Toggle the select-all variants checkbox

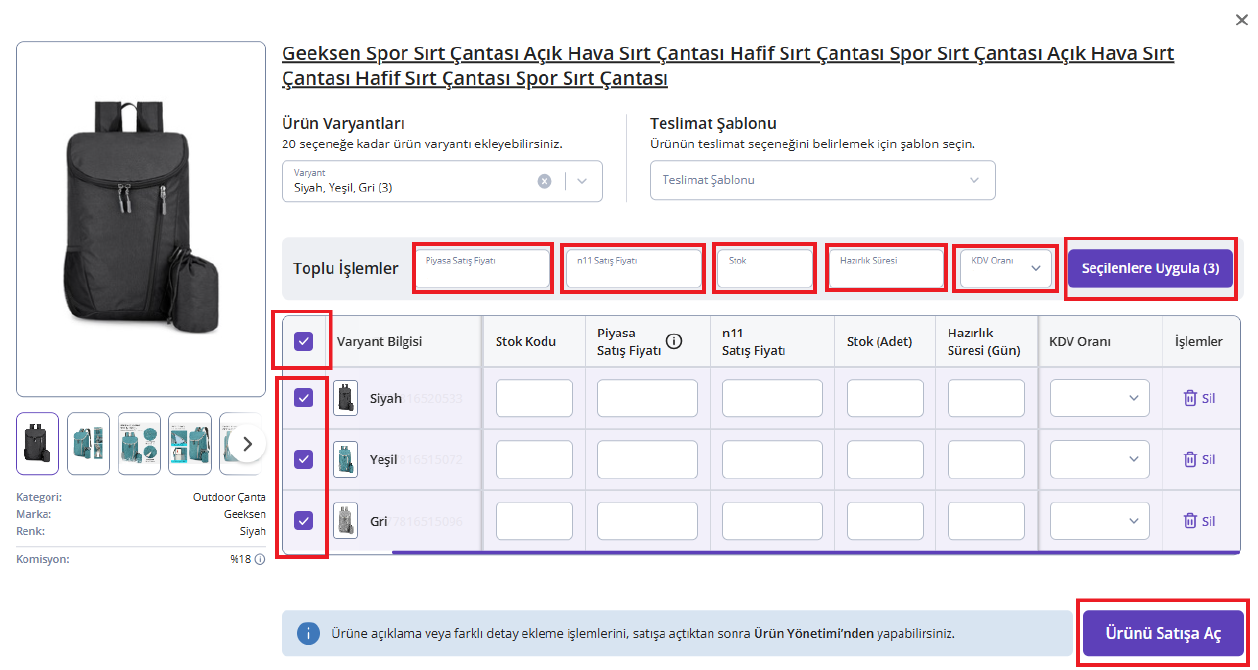coord(304,341)
